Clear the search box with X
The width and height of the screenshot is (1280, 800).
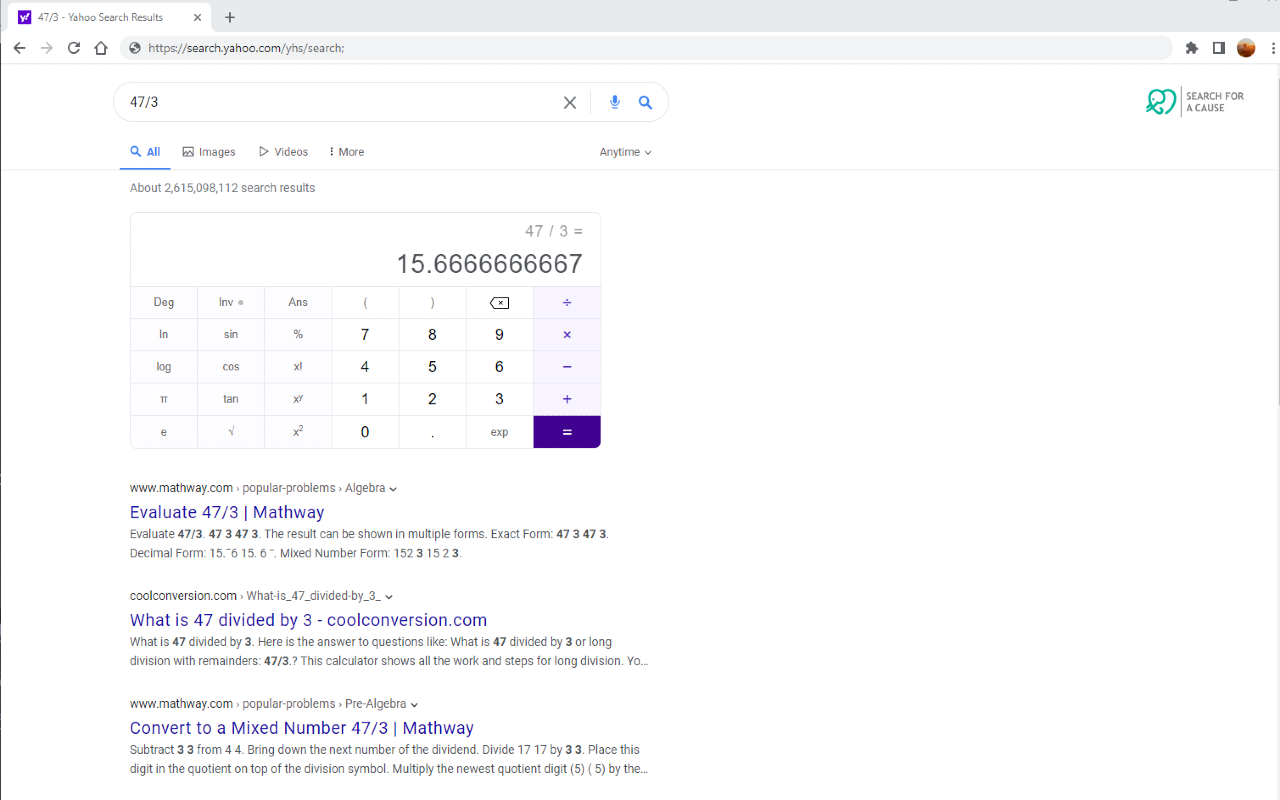click(x=570, y=102)
